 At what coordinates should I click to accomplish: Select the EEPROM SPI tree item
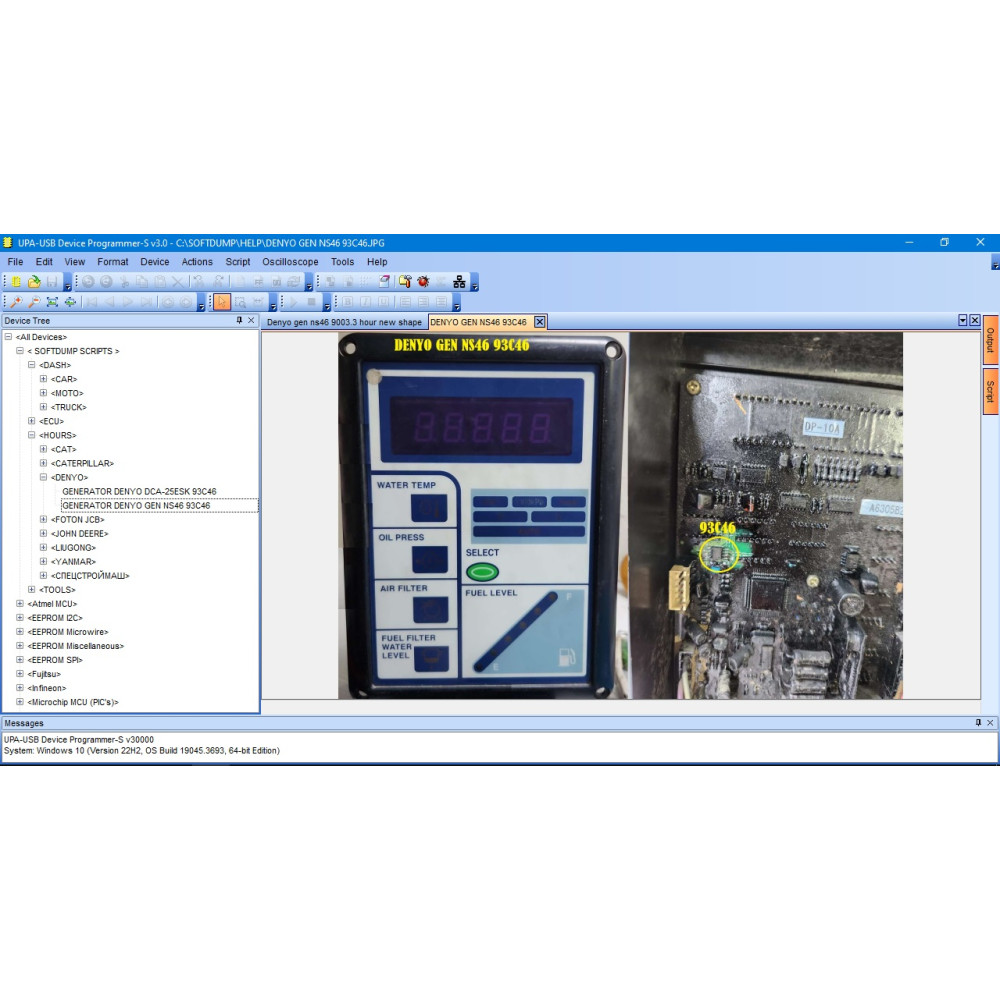coord(55,659)
